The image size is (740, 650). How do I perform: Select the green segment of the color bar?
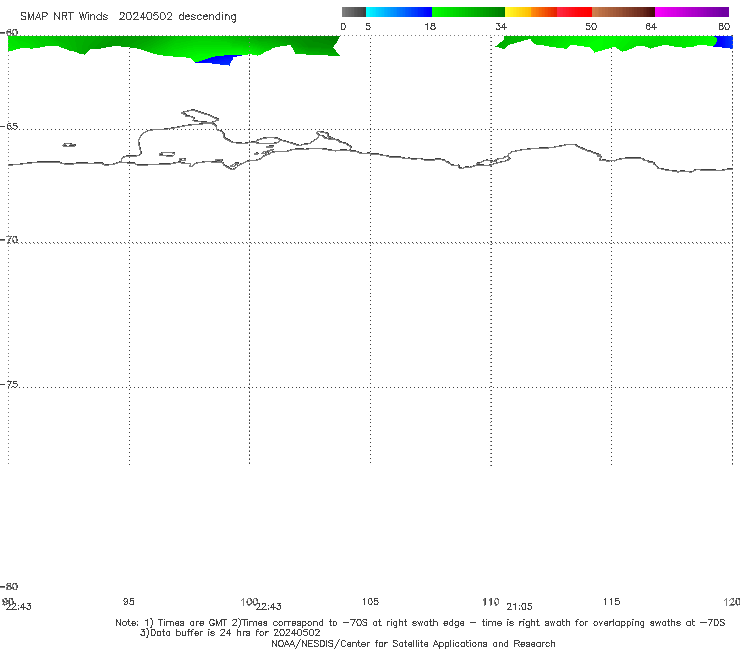468,12
